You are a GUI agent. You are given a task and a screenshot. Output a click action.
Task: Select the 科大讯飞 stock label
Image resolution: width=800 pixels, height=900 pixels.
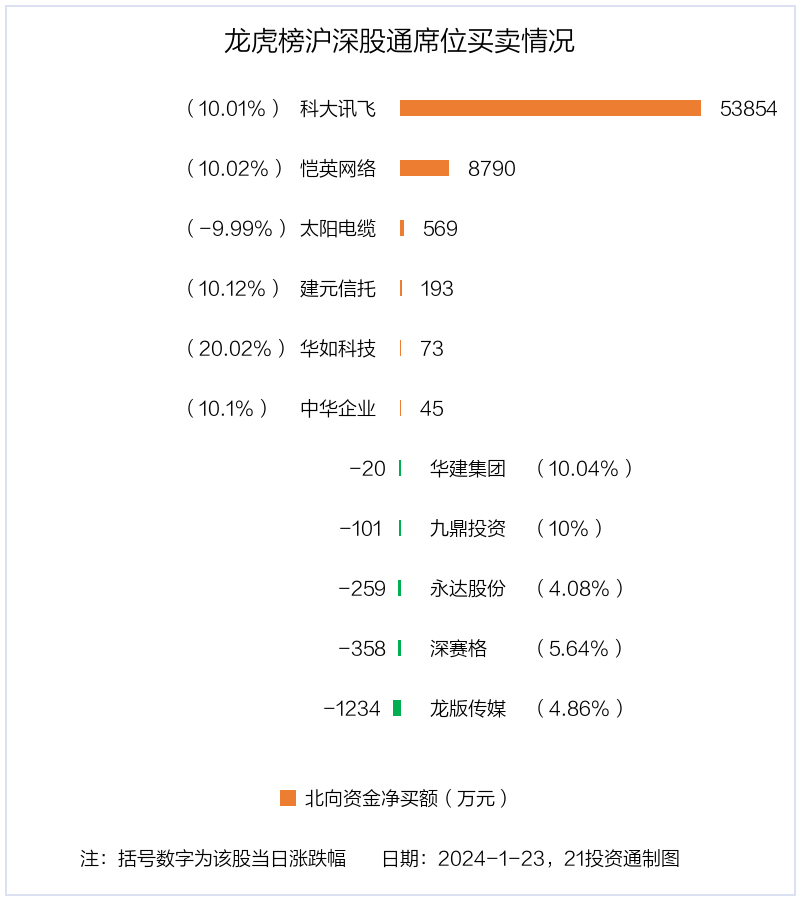(337, 108)
